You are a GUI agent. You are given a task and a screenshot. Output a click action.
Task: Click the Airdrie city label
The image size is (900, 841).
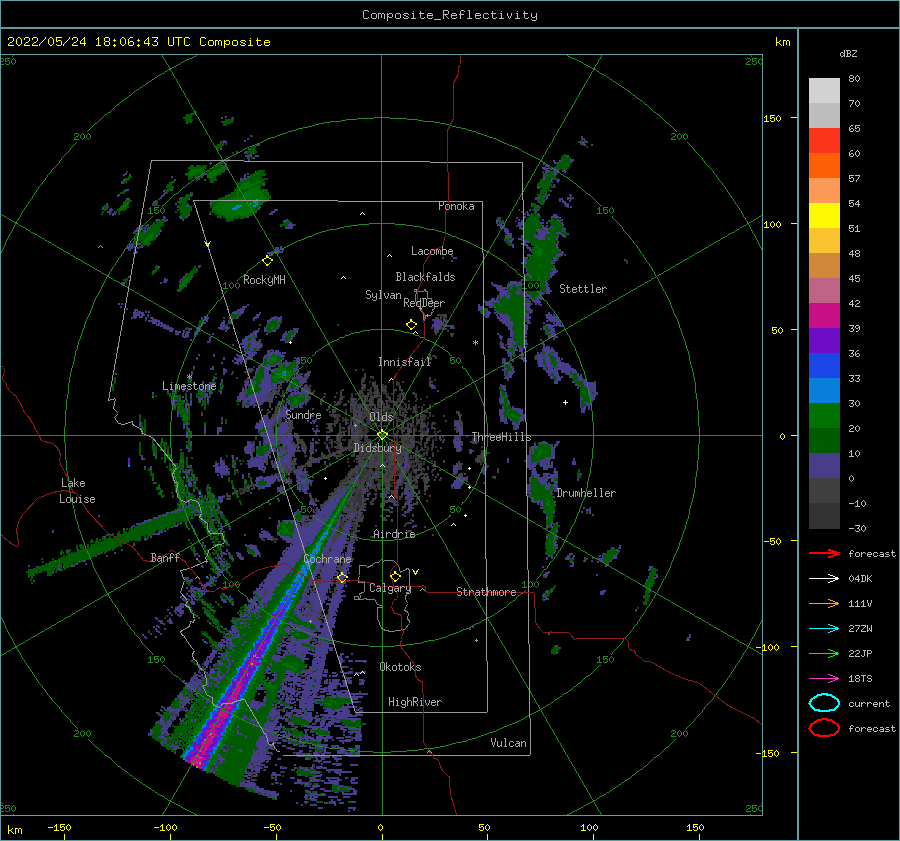coord(394,534)
